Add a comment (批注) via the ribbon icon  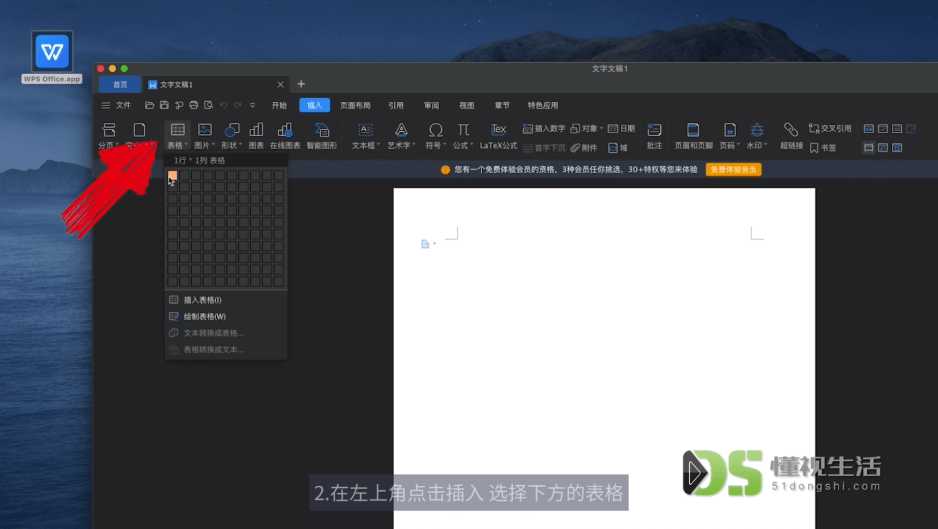[654, 135]
